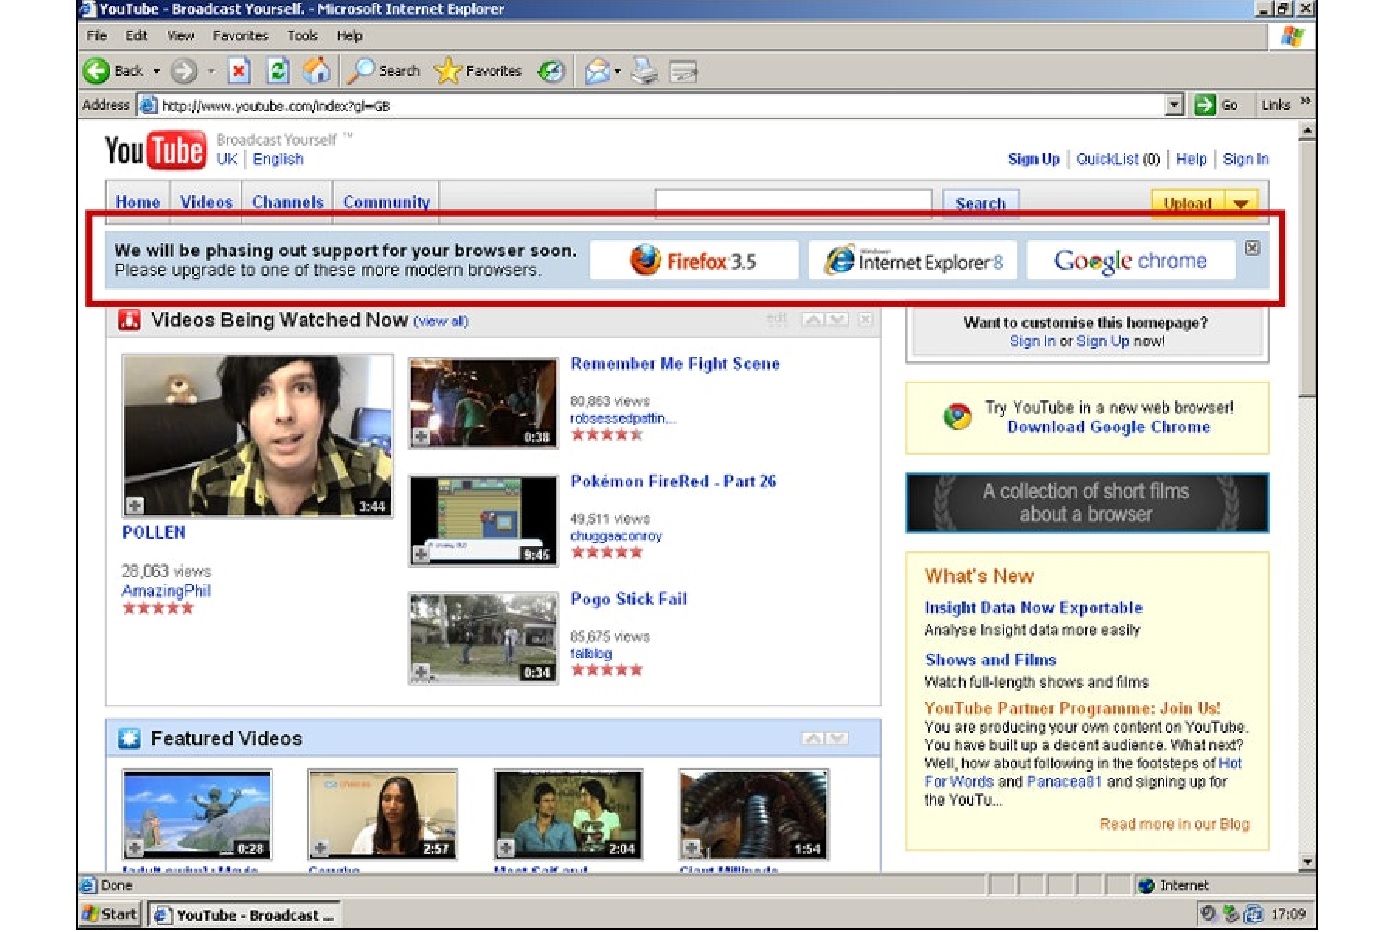This screenshot has width=1400, height=932.
Task: Choose Firefox 3.5 browser upgrade
Action: pyautogui.click(x=695, y=260)
